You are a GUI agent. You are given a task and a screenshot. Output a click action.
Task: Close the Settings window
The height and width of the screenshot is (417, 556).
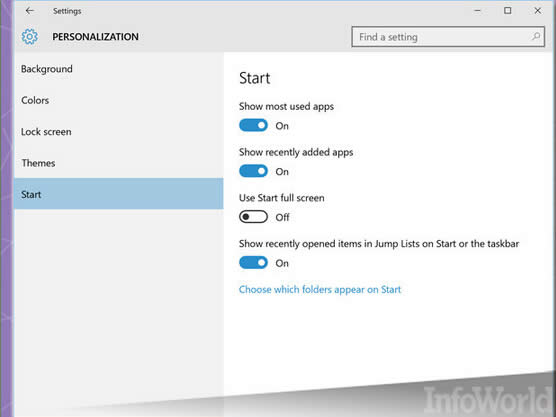click(x=538, y=11)
